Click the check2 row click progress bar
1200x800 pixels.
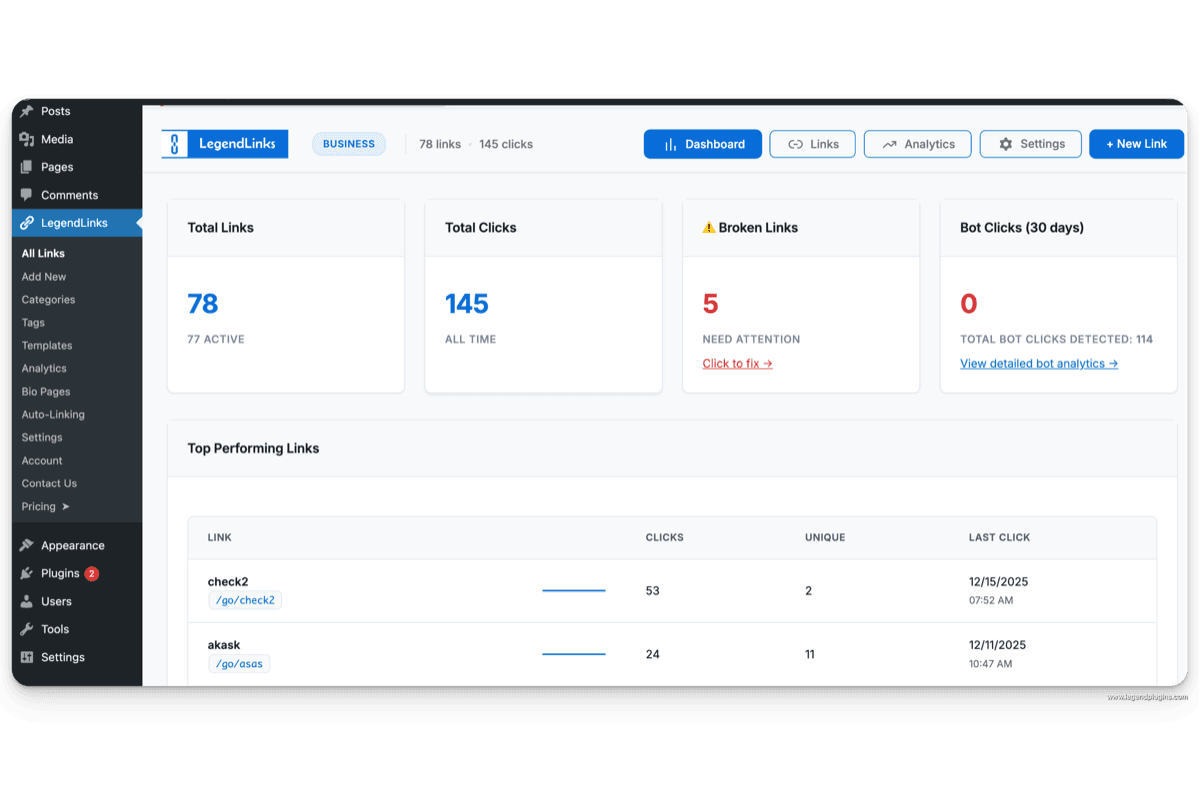coord(574,591)
